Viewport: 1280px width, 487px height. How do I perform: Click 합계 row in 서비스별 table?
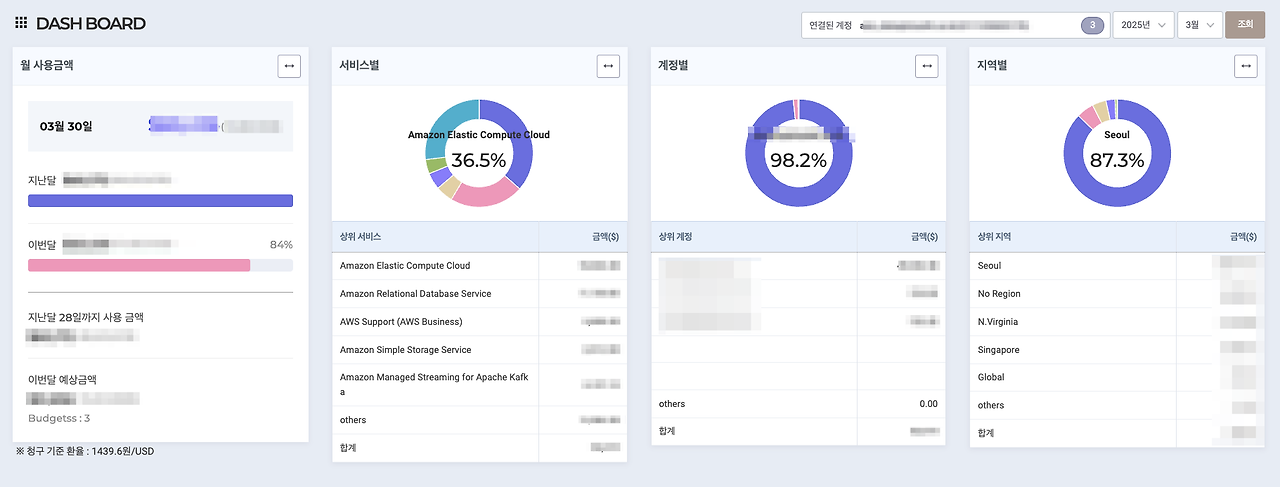coord(479,448)
